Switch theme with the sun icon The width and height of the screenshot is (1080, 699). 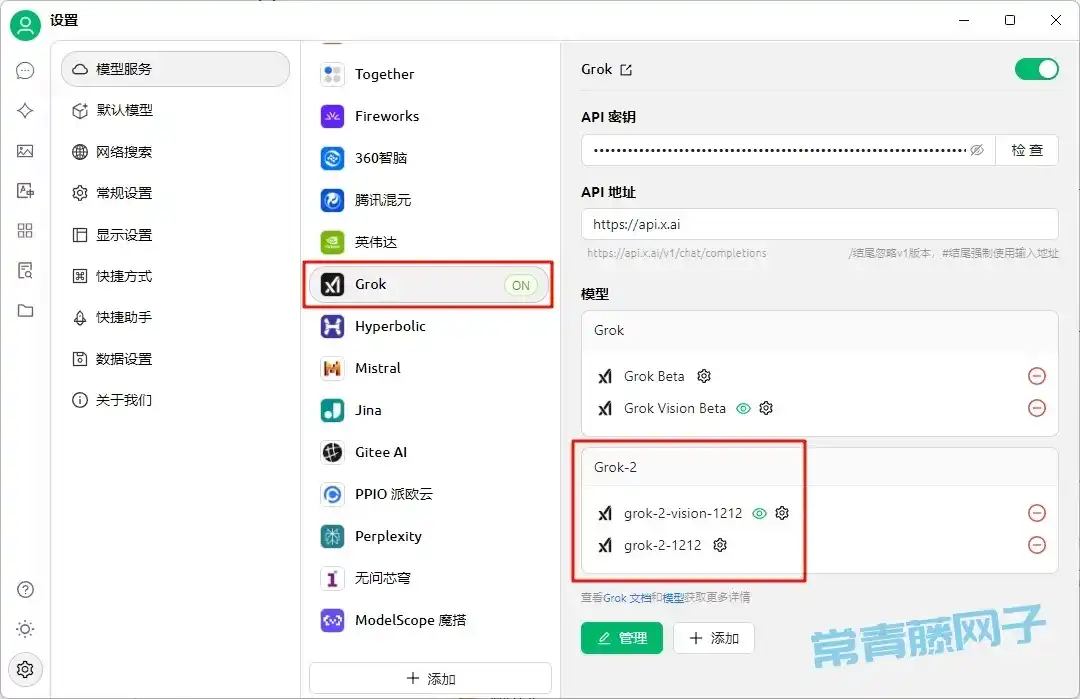click(x=25, y=629)
